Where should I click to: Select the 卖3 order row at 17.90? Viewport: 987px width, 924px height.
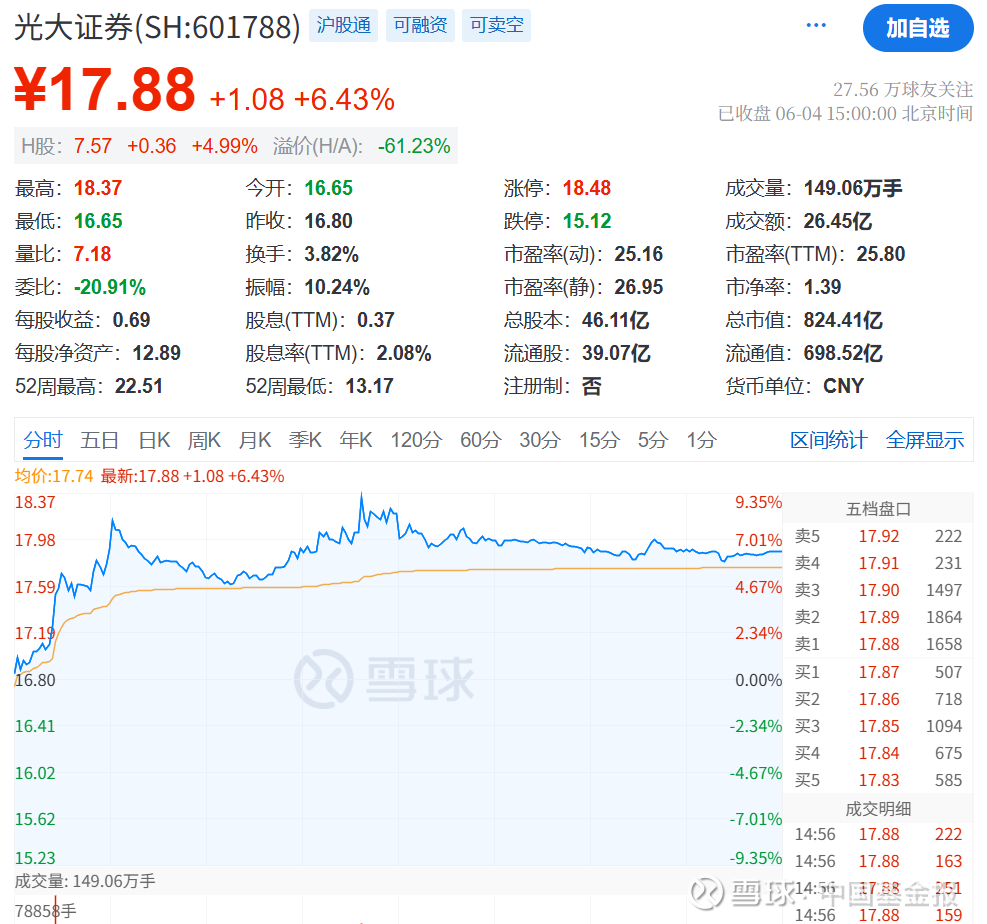878,590
